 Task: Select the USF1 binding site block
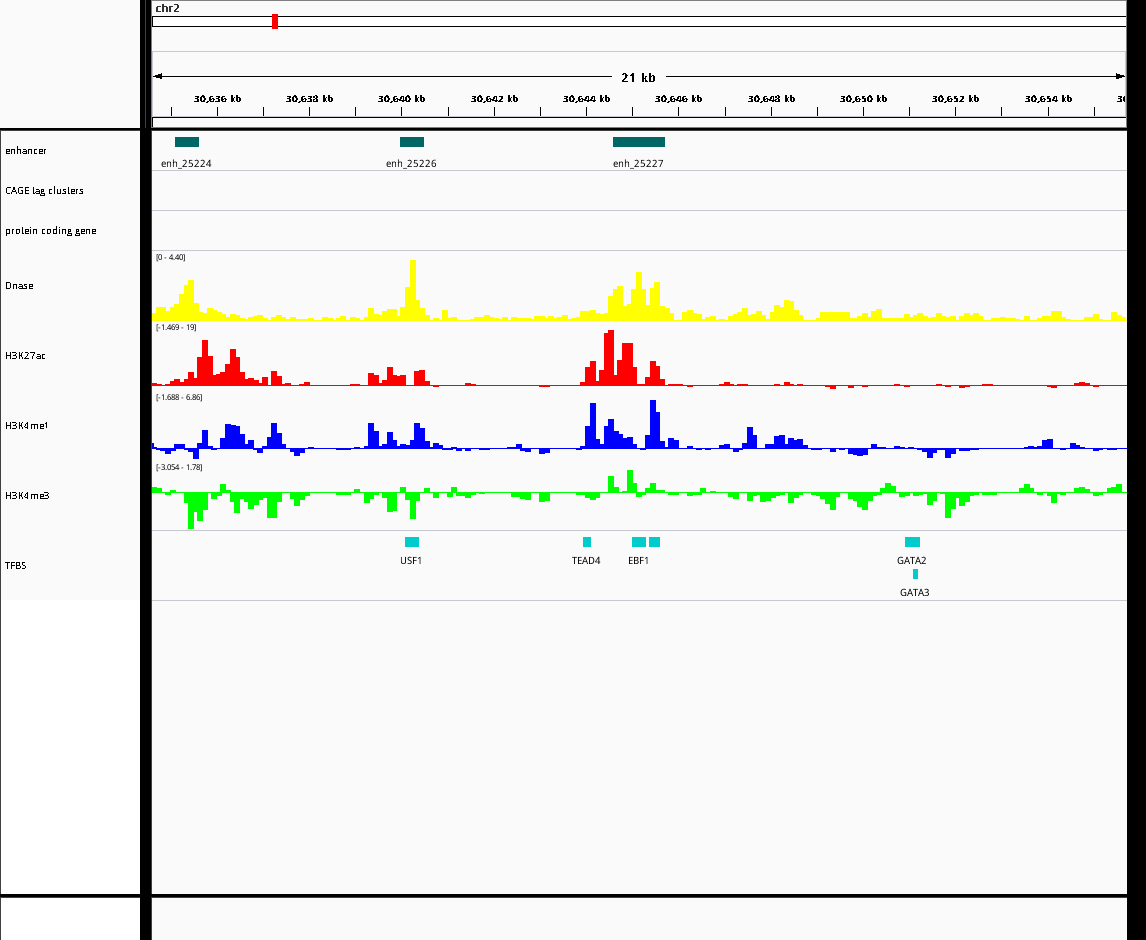(412, 542)
